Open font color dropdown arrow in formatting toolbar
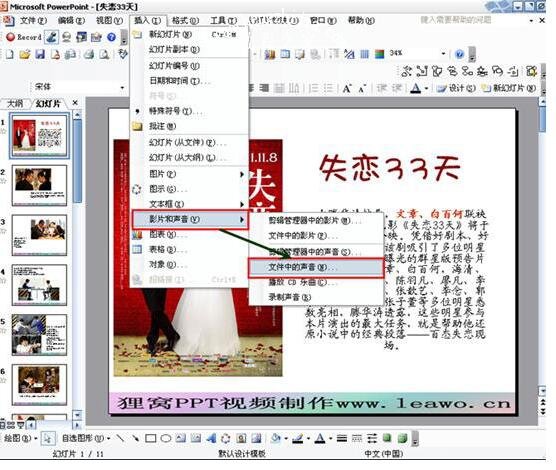The width and height of the screenshot is (556, 470). tap(426, 88)
